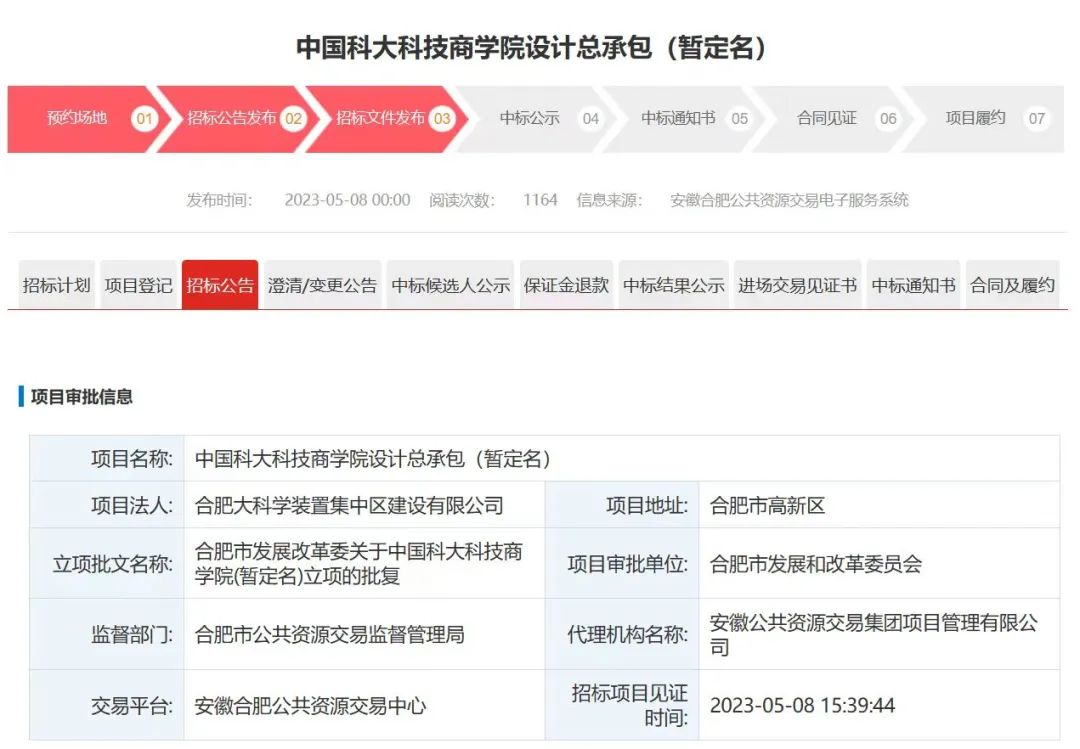The height and width of the screenshot is (749, 1080).
Task: Switch to the 合同及履约 tab
Action: (x=1012, y=285)
